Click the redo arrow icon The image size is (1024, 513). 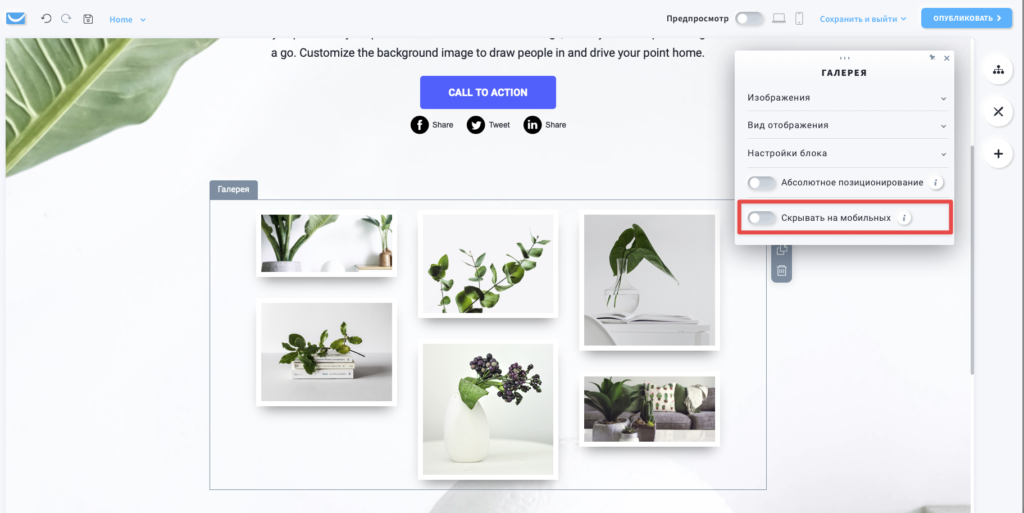(x=66, y=19)
